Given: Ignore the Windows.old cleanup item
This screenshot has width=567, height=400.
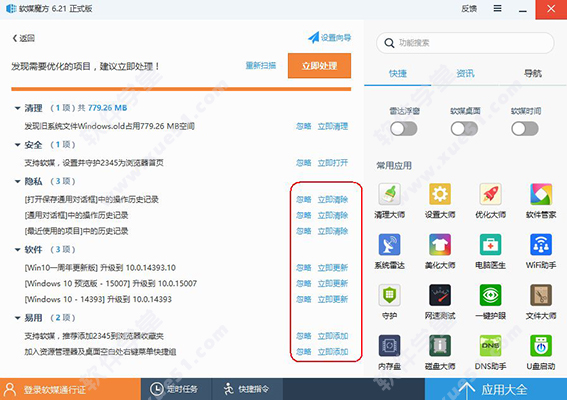Looking at the screenshot, I should pos(304,126).
